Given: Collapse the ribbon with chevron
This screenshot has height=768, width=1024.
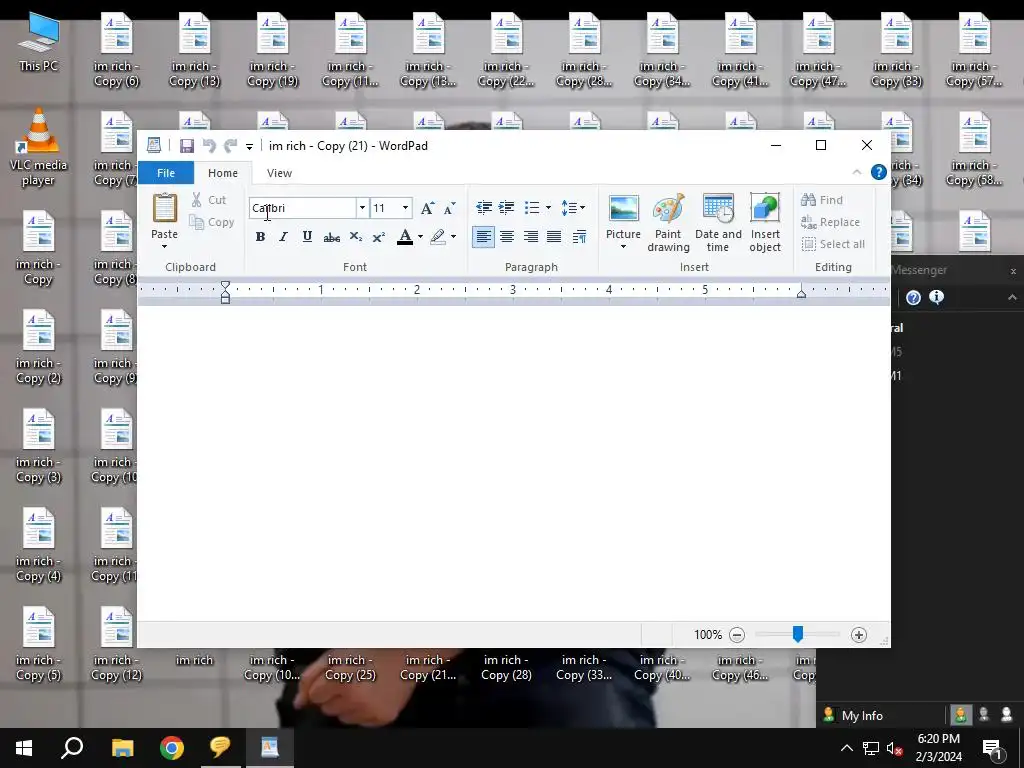Looking at the screenshot, I should pyautogui.click(x=857, y=172).
